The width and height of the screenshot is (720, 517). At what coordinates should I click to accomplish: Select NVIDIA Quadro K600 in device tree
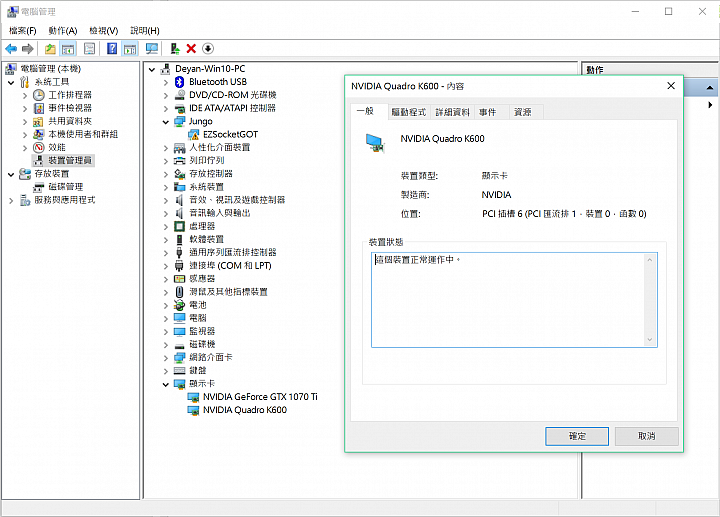245,410
